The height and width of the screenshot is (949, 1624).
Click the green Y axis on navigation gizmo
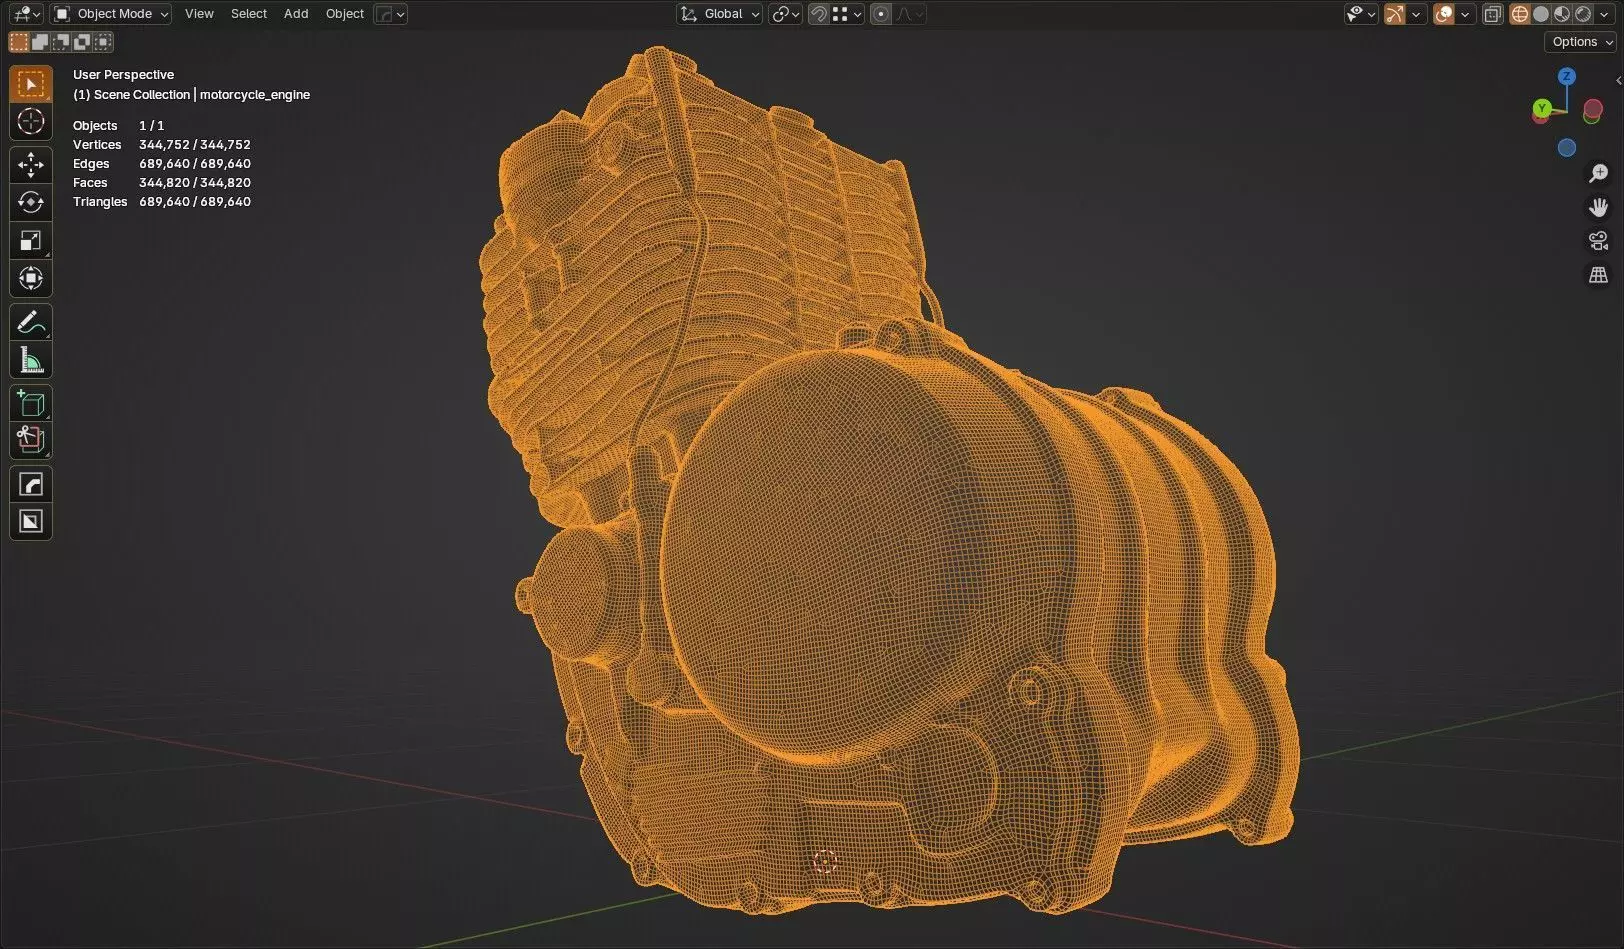[x=1542, y=108]
